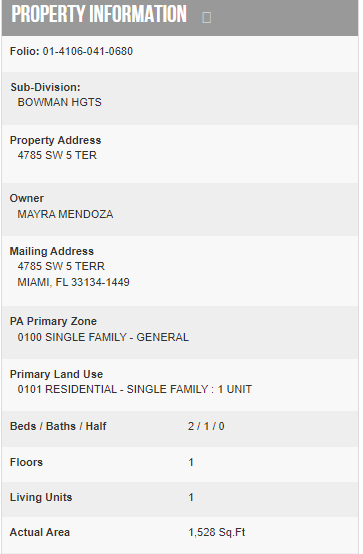Click Beds / Baths / Half value 2 / 1 / 0
363x554 pixels.
[x=206, y=426]
